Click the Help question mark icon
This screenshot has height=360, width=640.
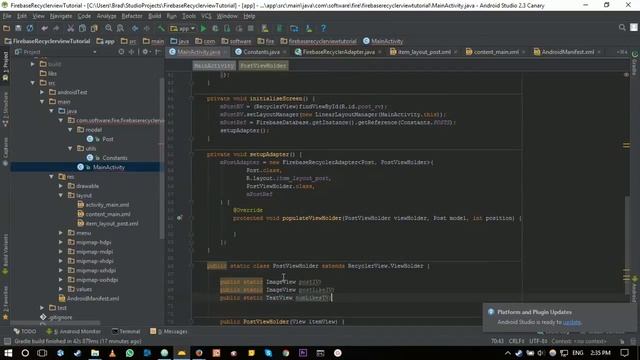click(x=324, y=28)
